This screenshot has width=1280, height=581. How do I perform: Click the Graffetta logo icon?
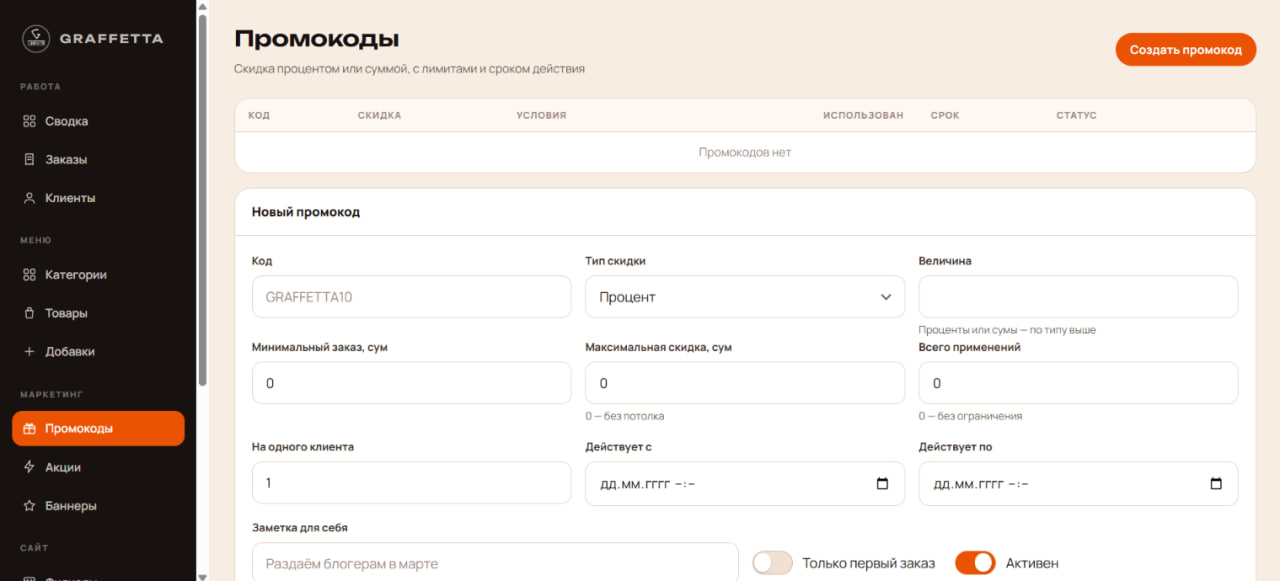[x=36, y=39]
